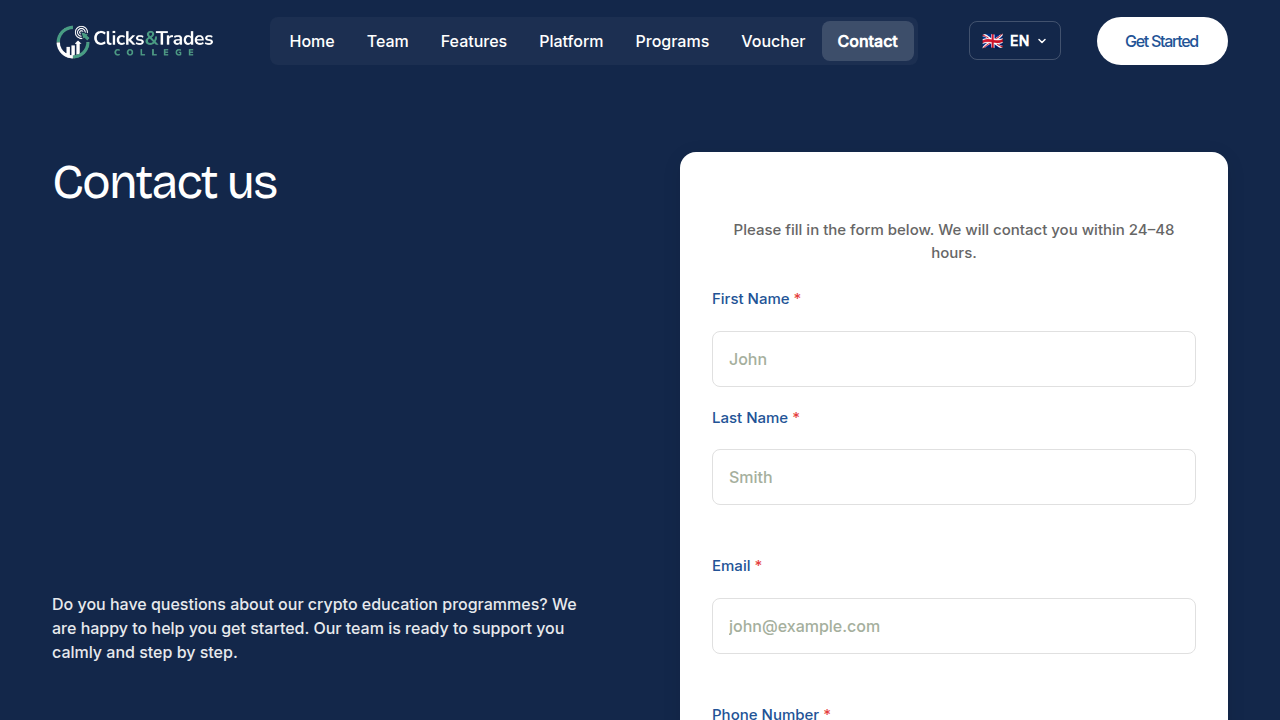
Task: Click the Contact us heading
Action: pyautogui.click(x=165, y=182)
